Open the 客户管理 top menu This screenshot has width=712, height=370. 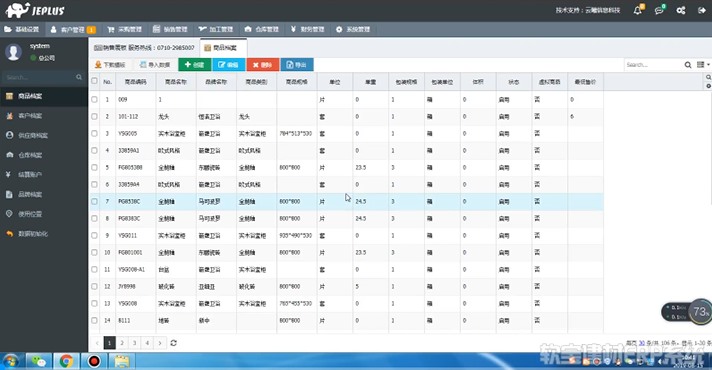(73, 30)
